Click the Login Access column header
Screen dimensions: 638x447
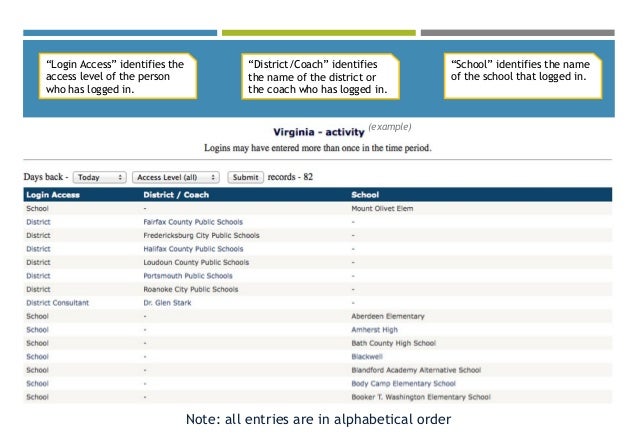click(x=53, y=195)
